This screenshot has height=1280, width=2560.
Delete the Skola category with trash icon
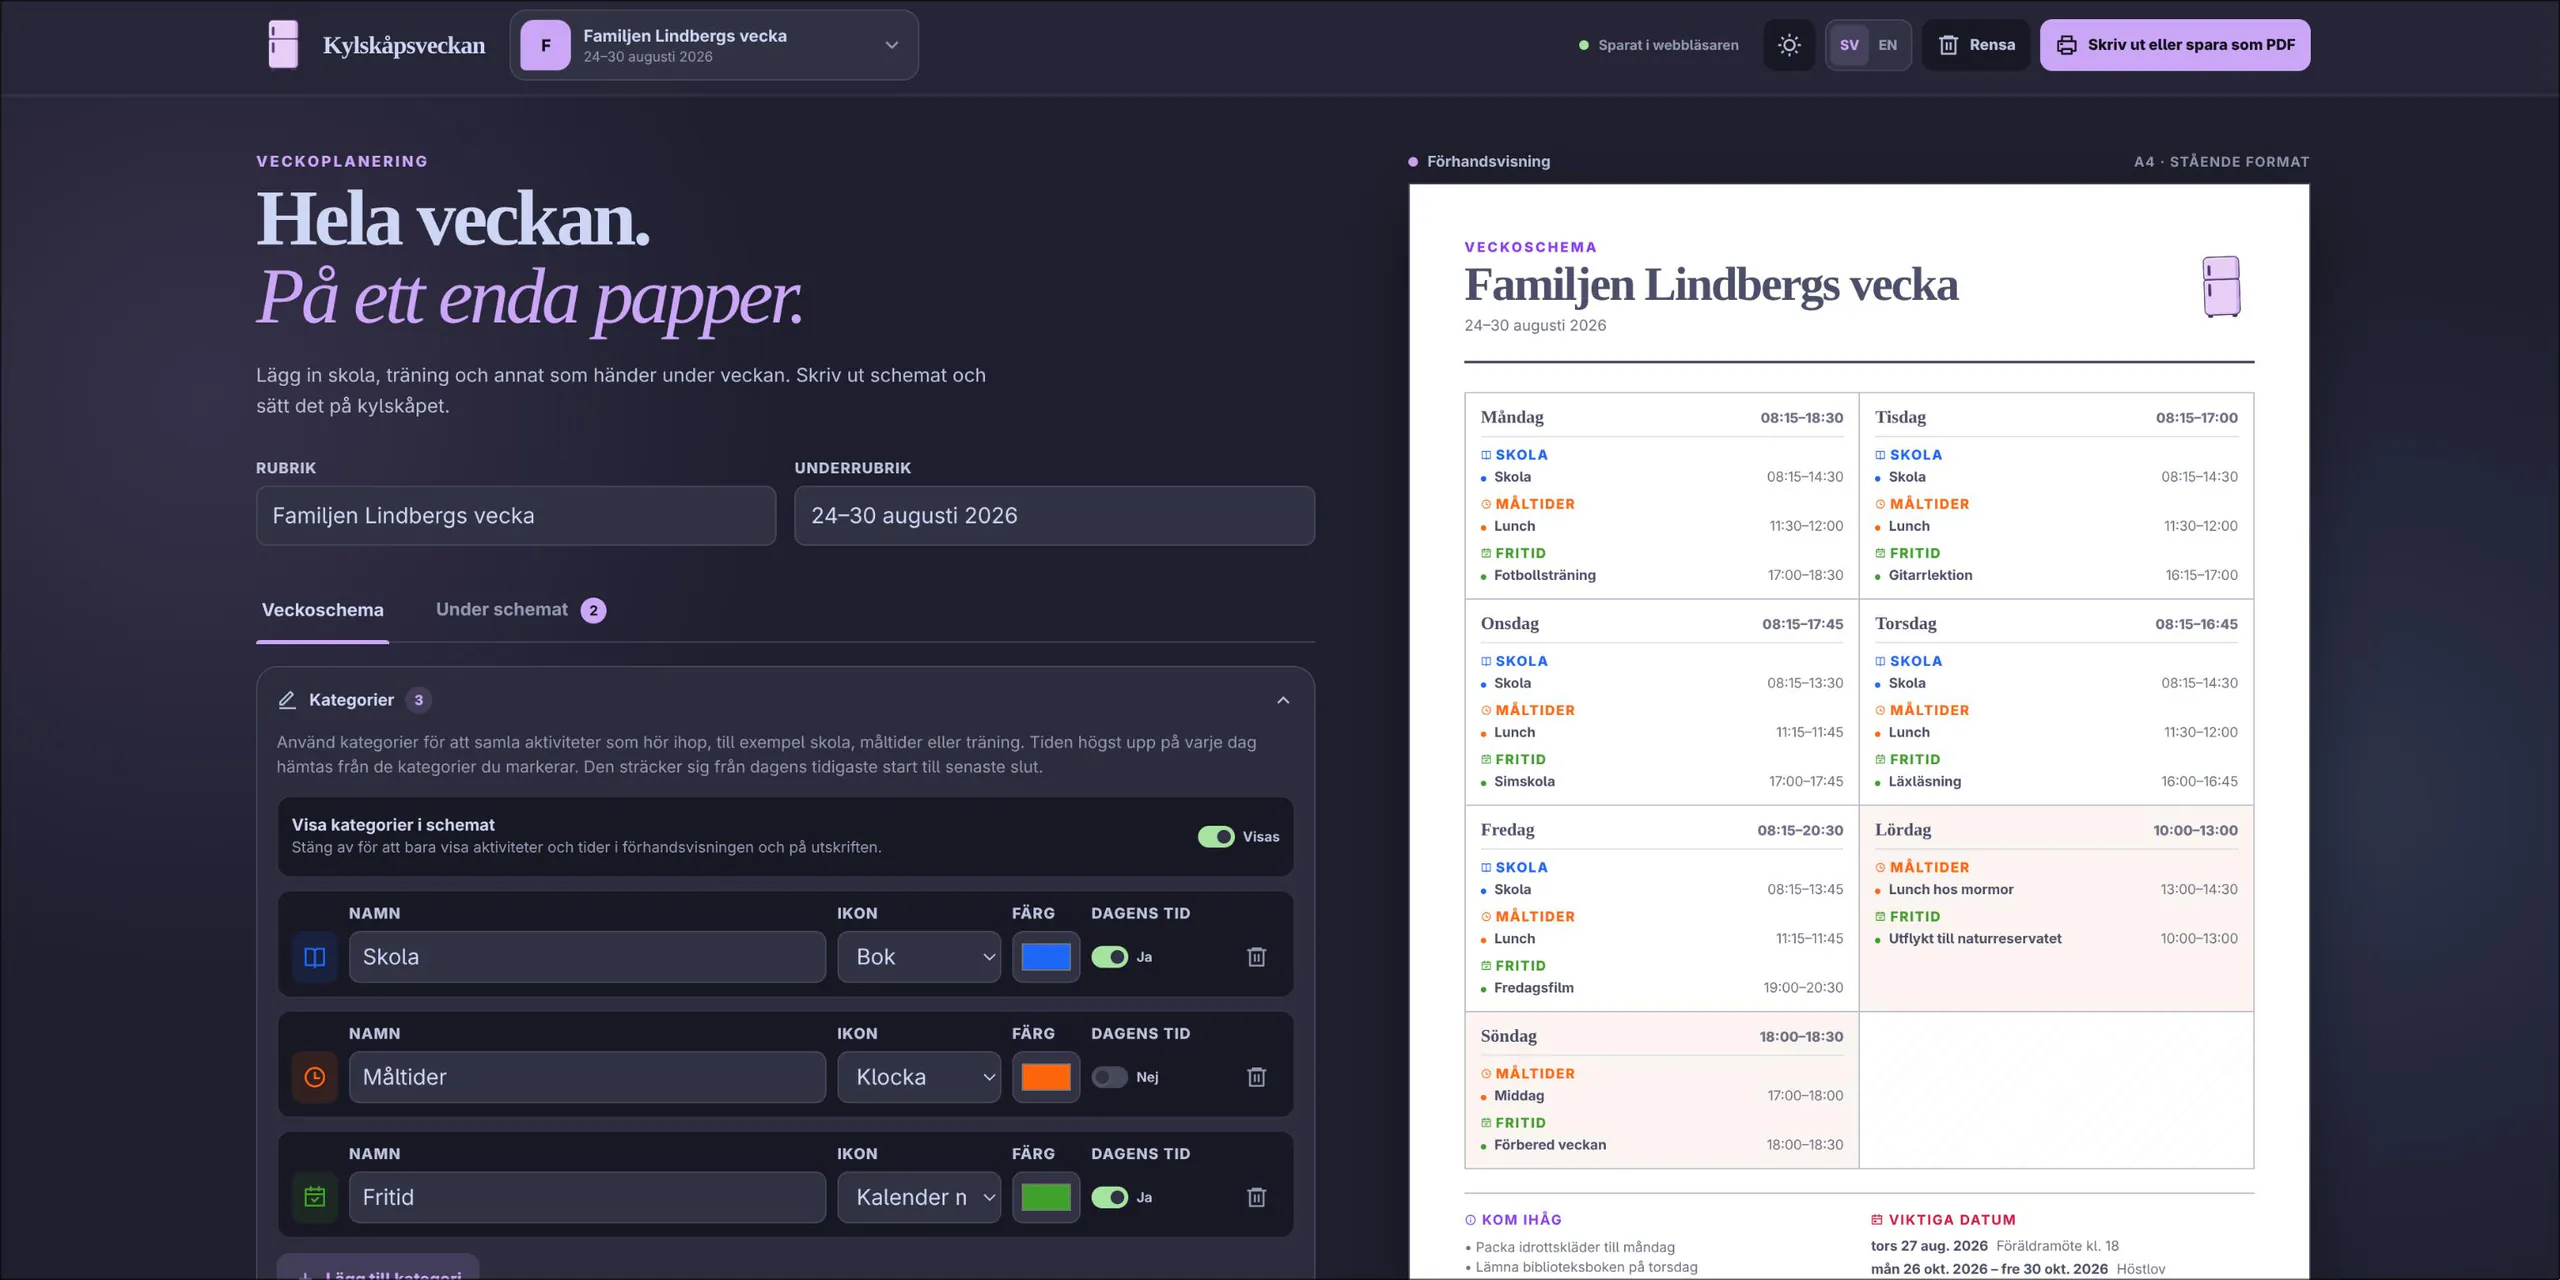pos(1257,957)
